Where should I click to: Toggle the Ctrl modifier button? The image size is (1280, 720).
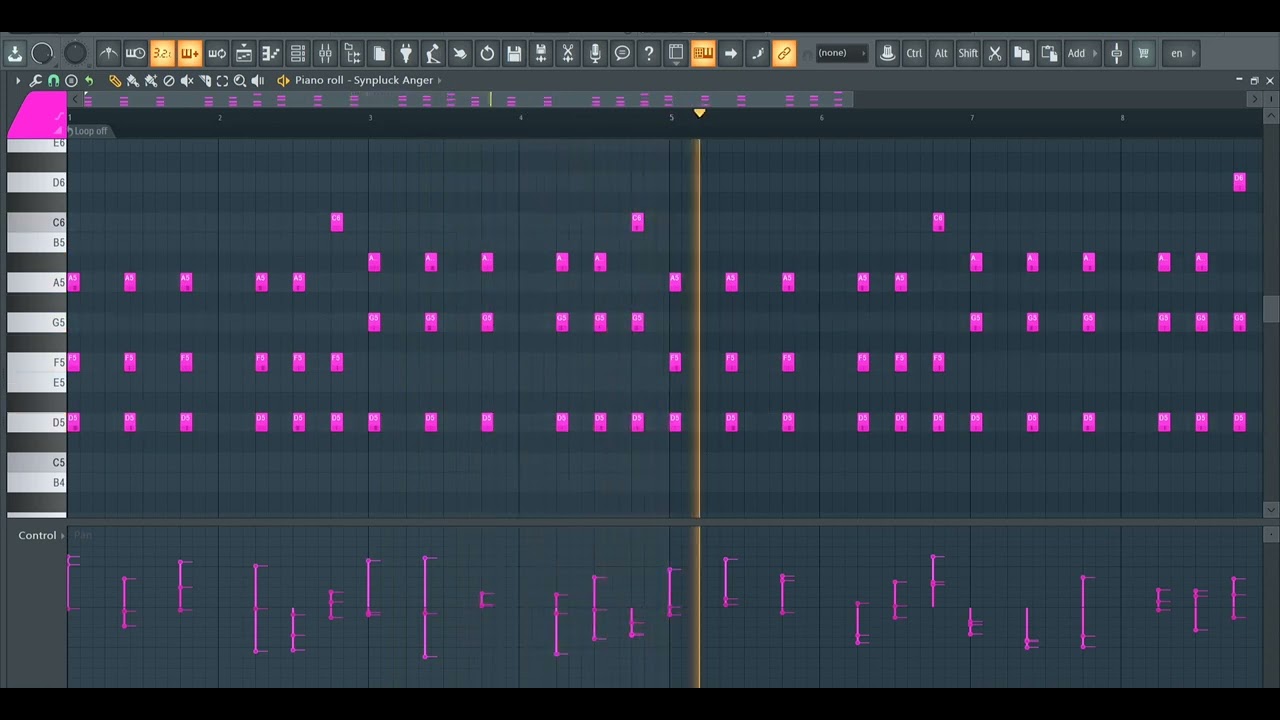(914, 53)
